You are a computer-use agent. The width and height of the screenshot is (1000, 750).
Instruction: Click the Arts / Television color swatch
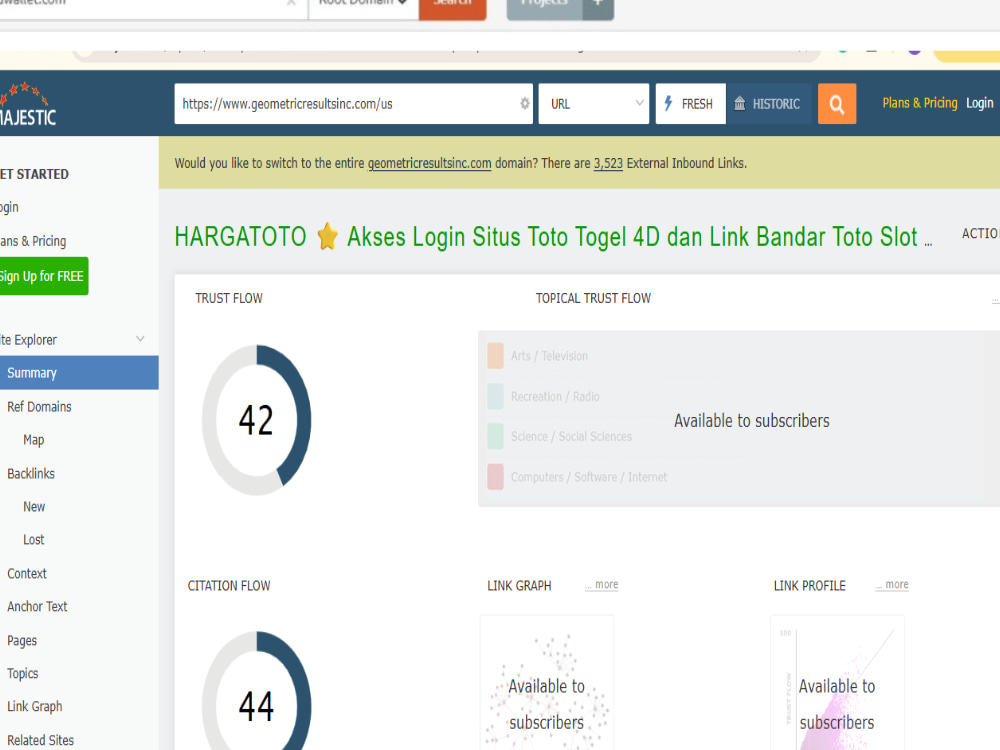496,356
